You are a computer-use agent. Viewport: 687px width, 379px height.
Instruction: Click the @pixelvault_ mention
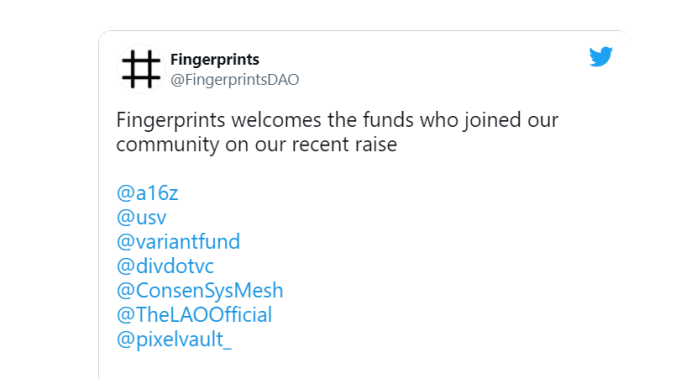(174, 340)
